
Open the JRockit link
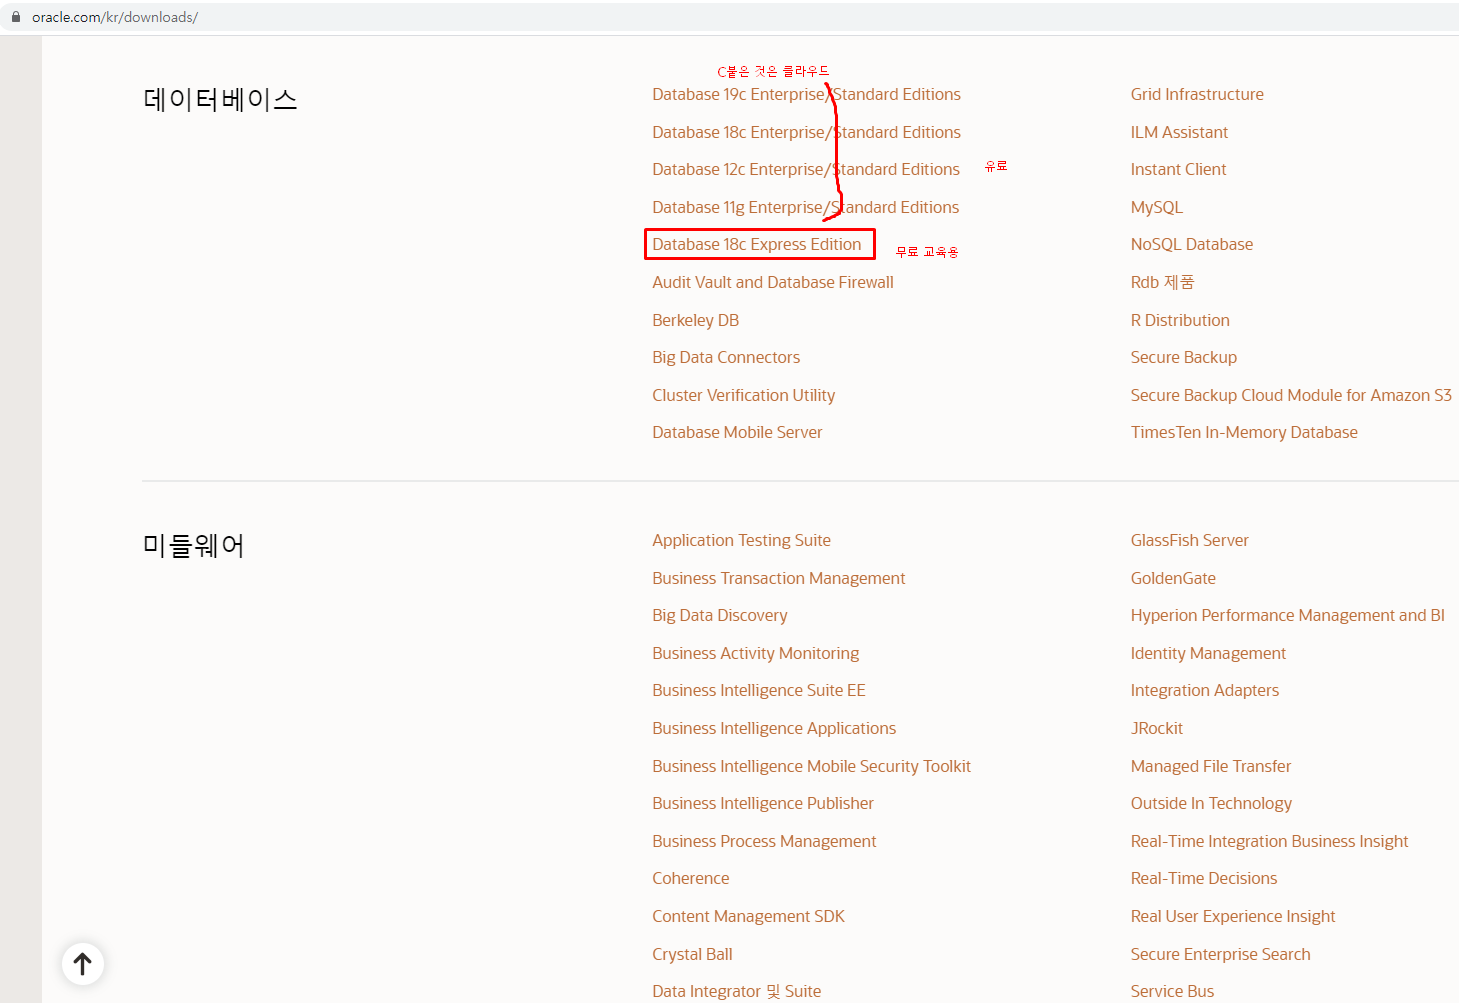click(x=1157, y=728)
